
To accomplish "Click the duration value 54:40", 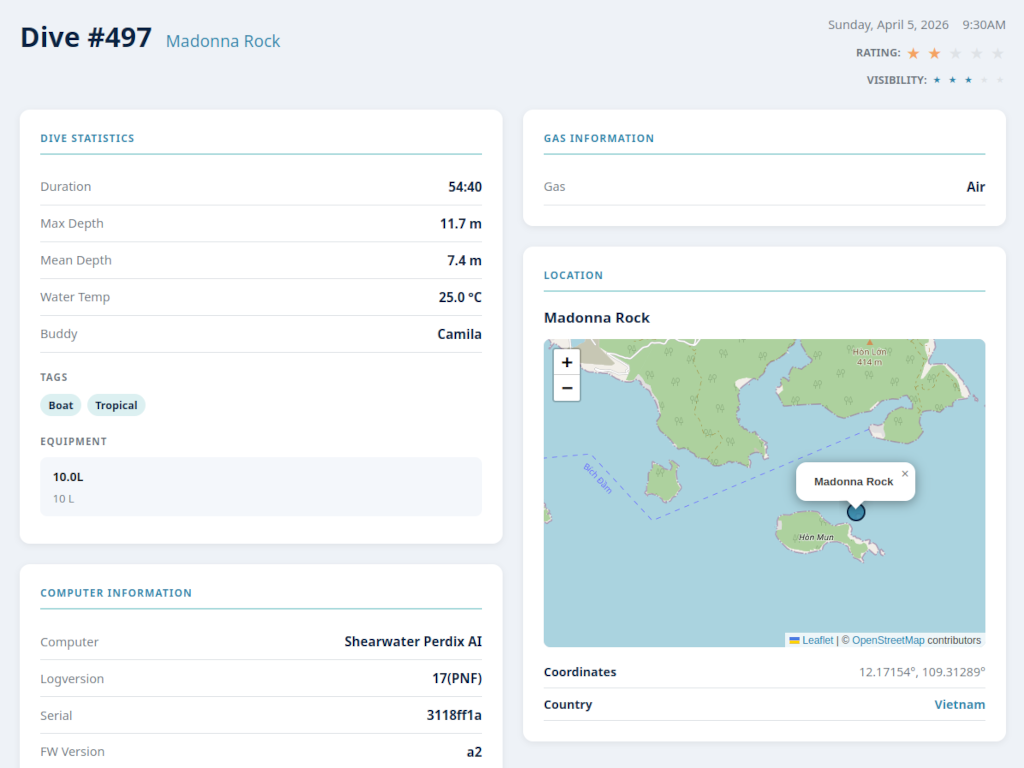I will [465, 187].
